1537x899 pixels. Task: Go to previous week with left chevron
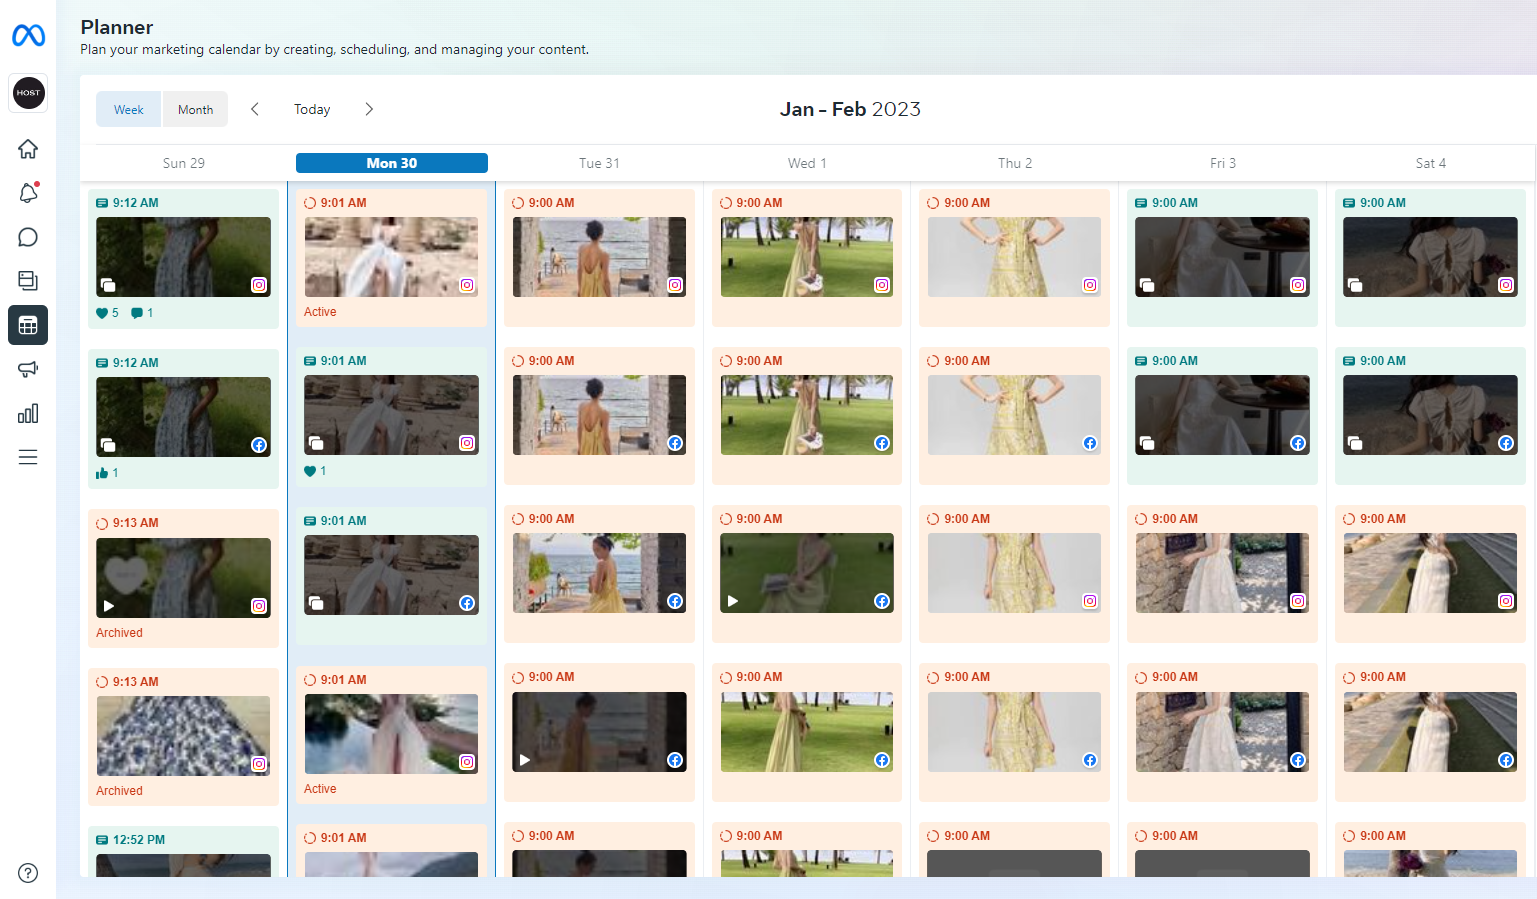pyautogui.click(x=255, y=109)
